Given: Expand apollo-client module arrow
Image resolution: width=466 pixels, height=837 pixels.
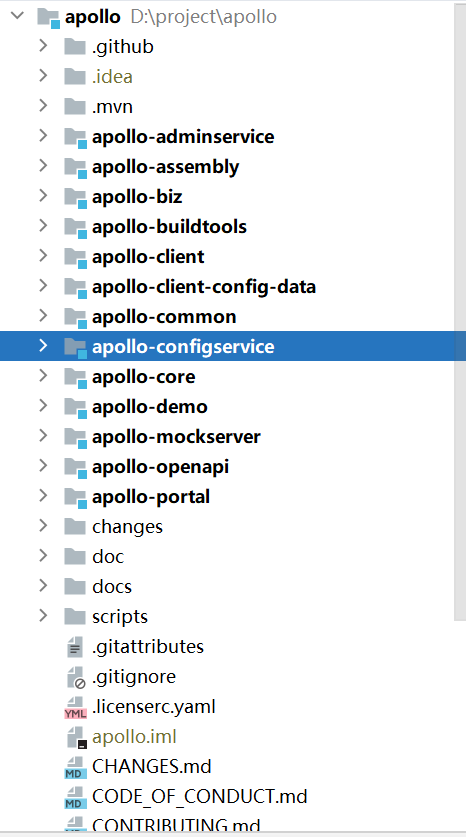Looking at the screenshot, I should [43, 256].
